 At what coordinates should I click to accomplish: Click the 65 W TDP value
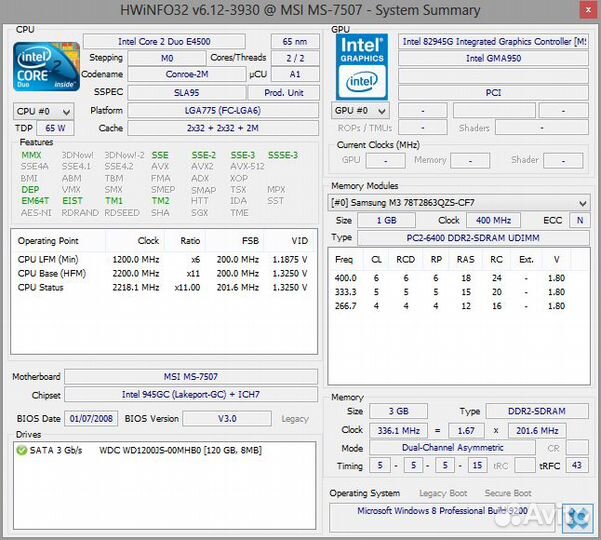[55, 128]
